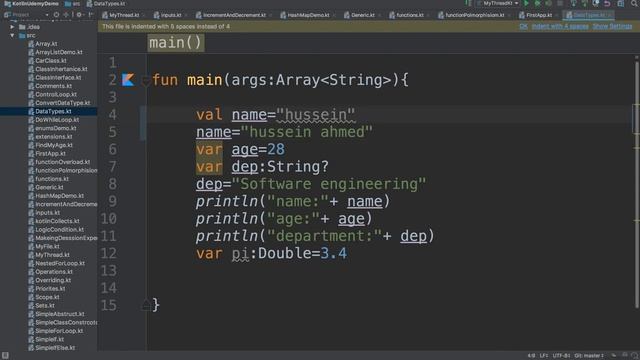Open Overriding.kt in the project tree
The height and width of the screenshot is (360, 640).
53,280
